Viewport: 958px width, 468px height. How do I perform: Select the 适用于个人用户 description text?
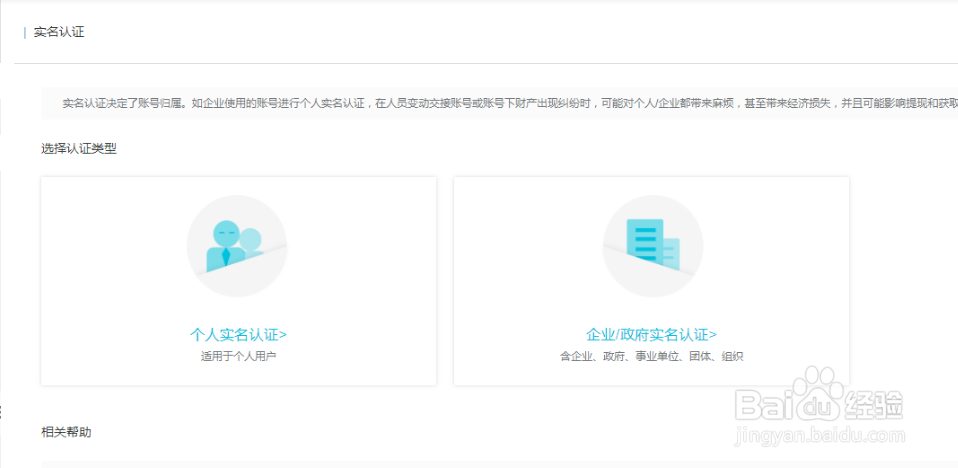238,356
